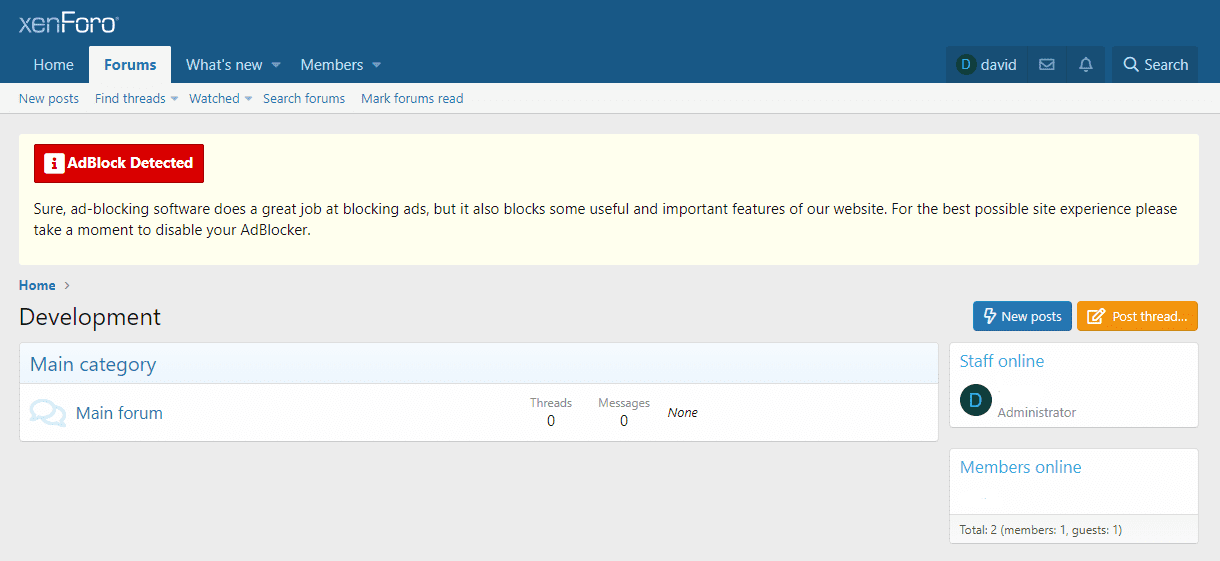The image size is (1220, 561).
Task: Click the administrator avatar under Staff online
Action: [976, 401]
